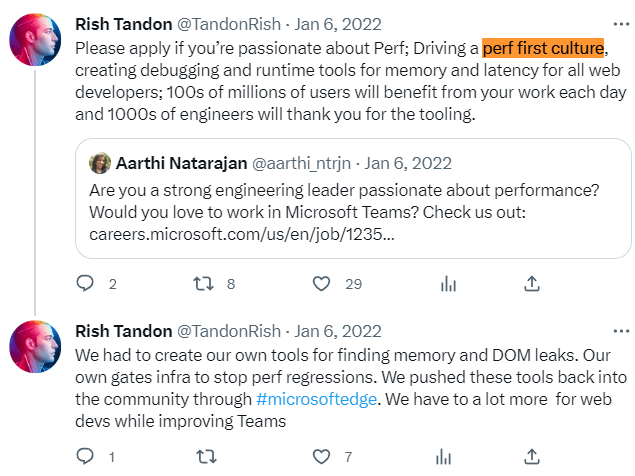Viewport: 635px width, 476px height.
Task: Open Rish Tandon avatar on first tweet
Action: tap(35, 40)
